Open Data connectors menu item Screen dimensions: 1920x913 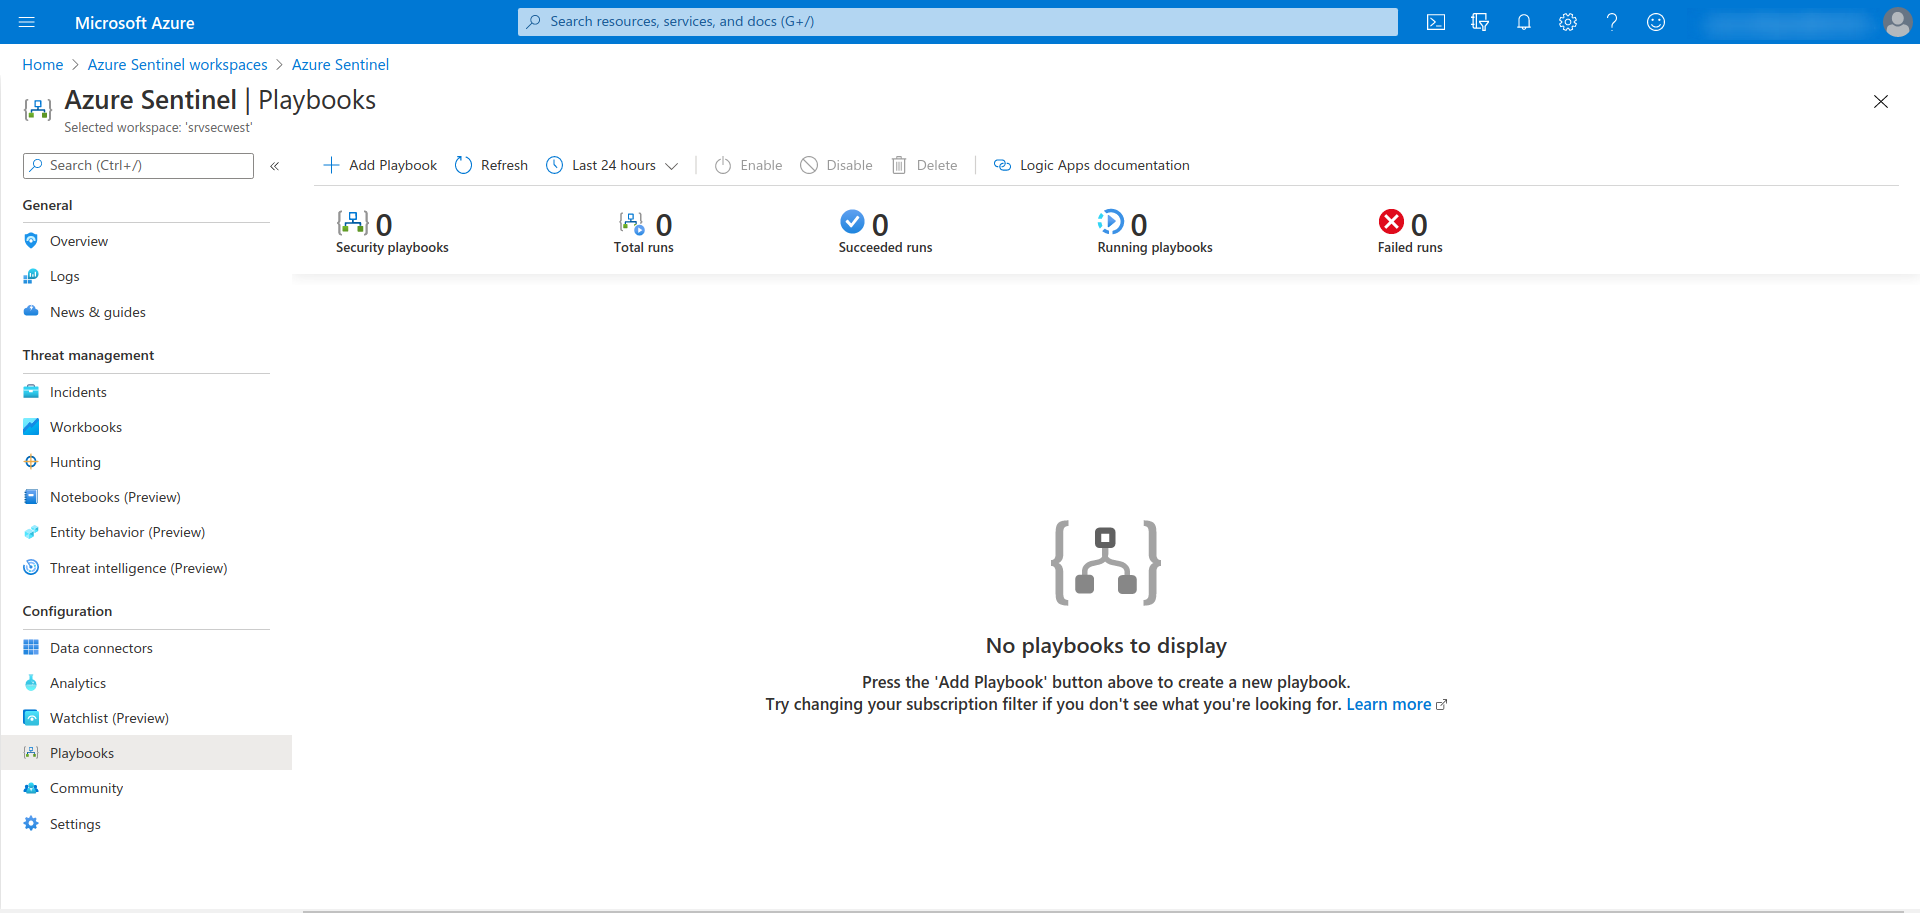(x=101, y=648)
